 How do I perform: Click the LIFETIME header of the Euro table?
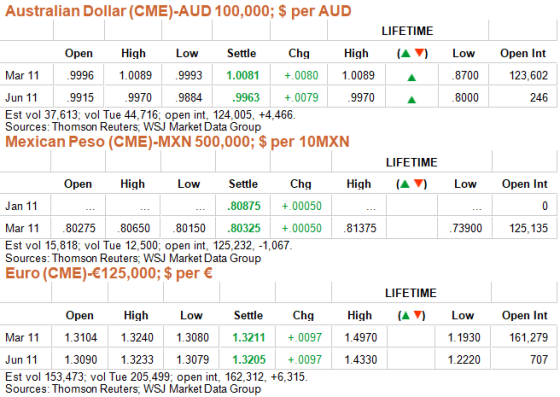click(411, 293)
